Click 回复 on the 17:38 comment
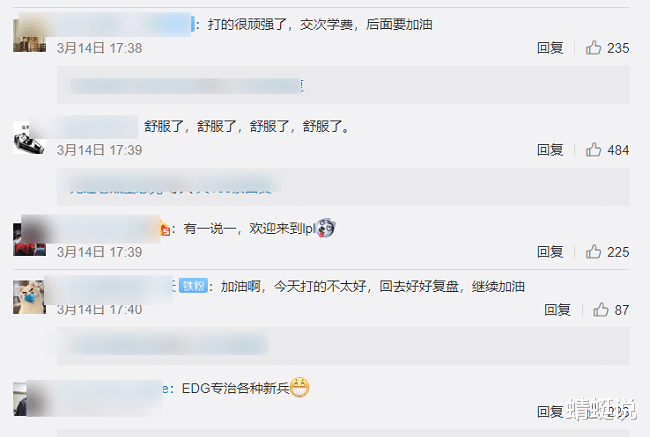 tap(550, 48)
